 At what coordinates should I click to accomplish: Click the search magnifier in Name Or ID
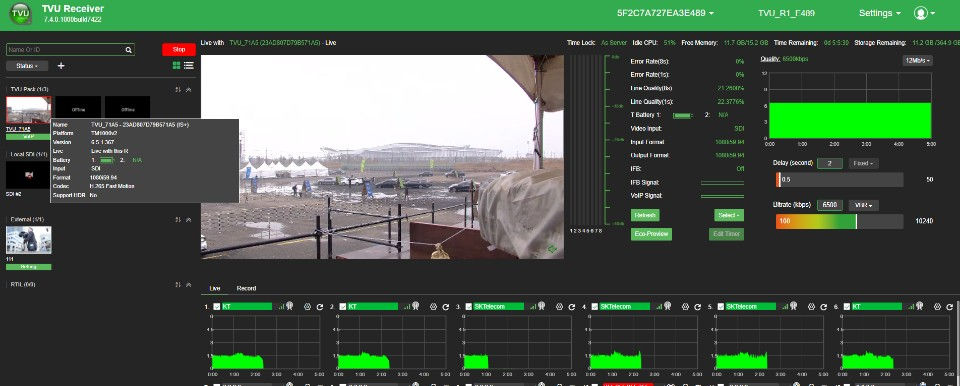(129, 50)
